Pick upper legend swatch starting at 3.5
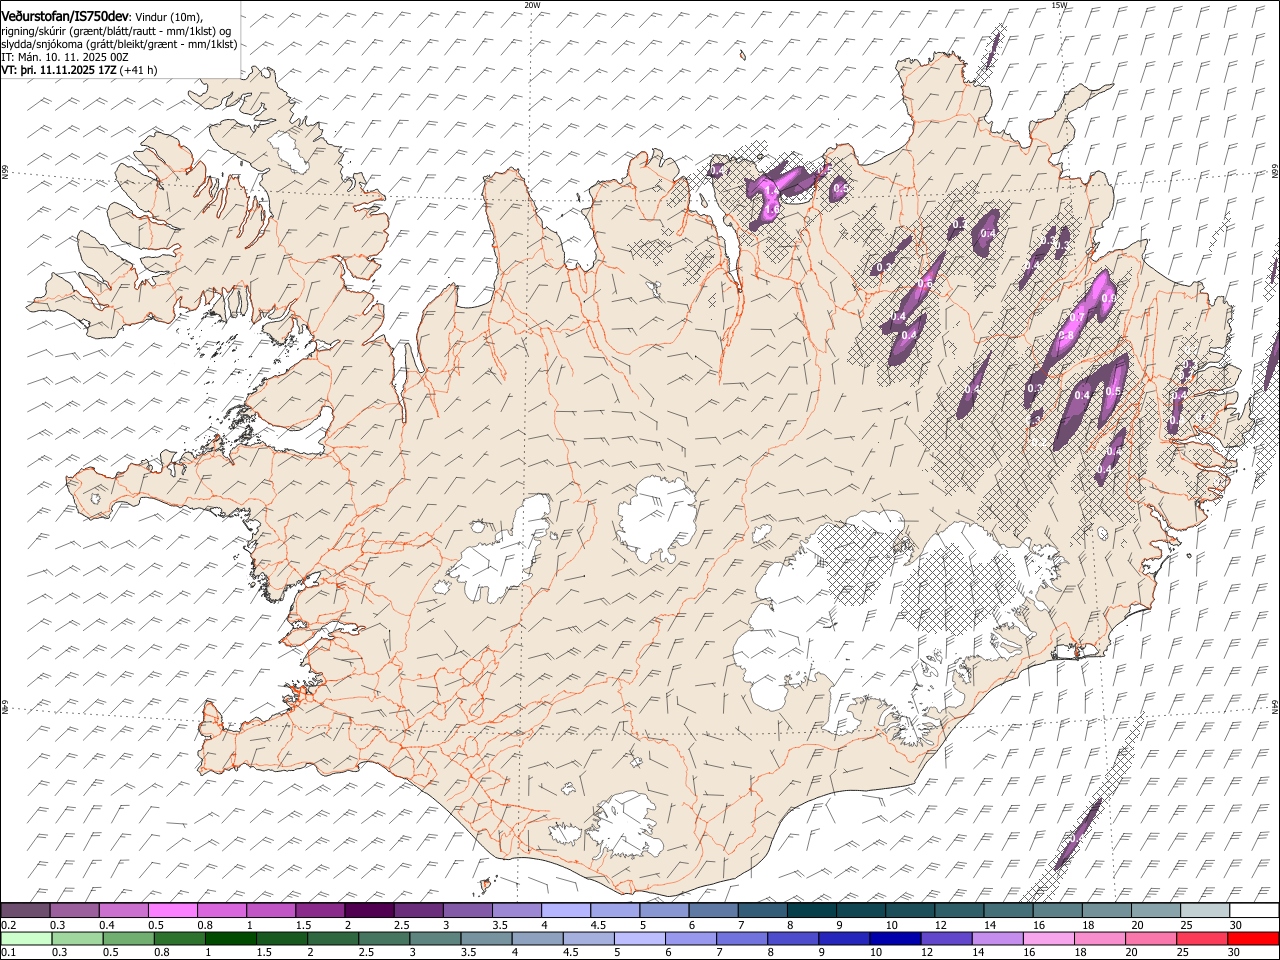 (x=517, y=910)
